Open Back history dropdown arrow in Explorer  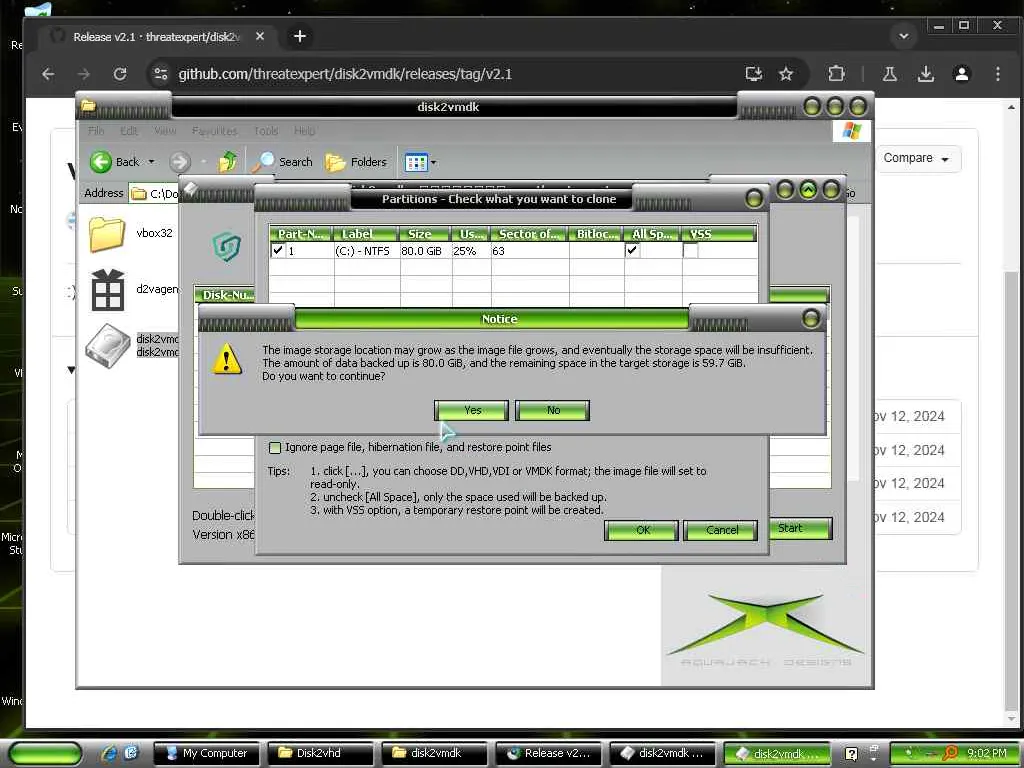coord(152,162)
